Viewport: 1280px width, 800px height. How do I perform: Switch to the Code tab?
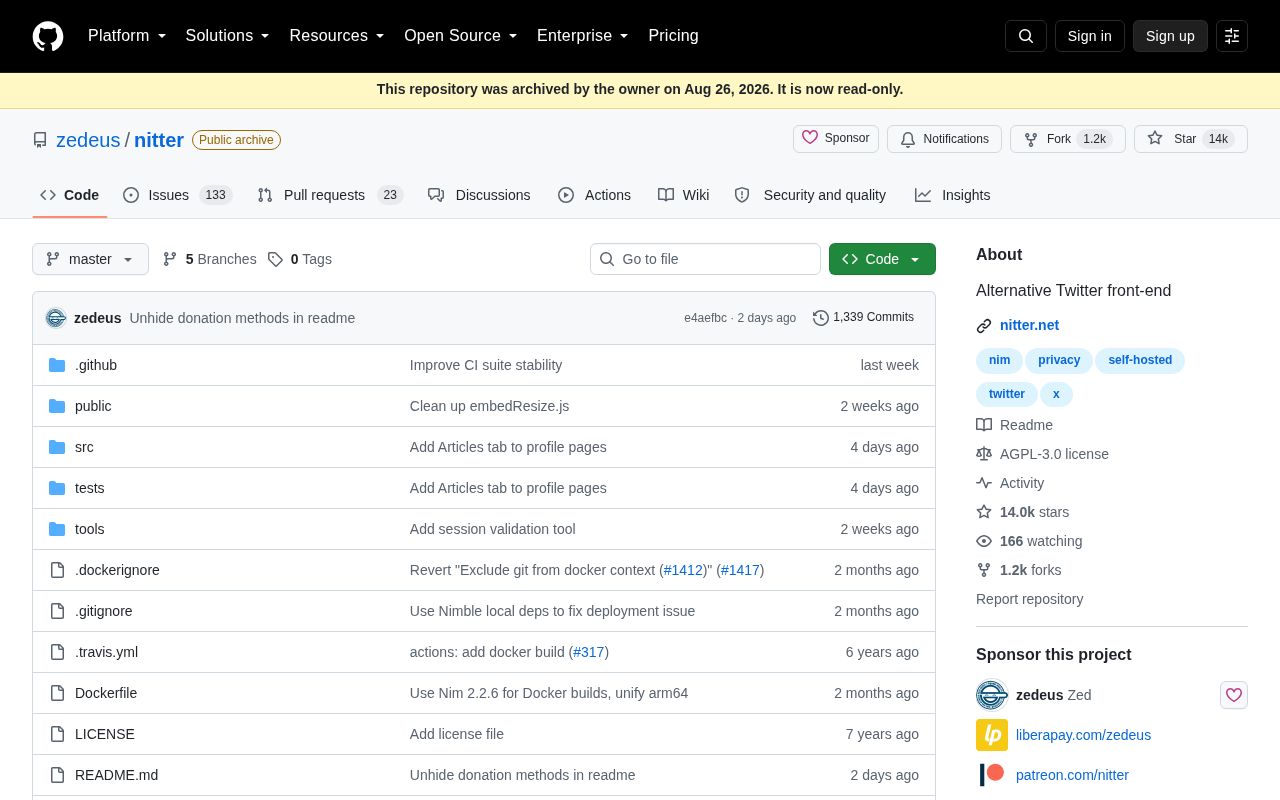pos(70,195)
